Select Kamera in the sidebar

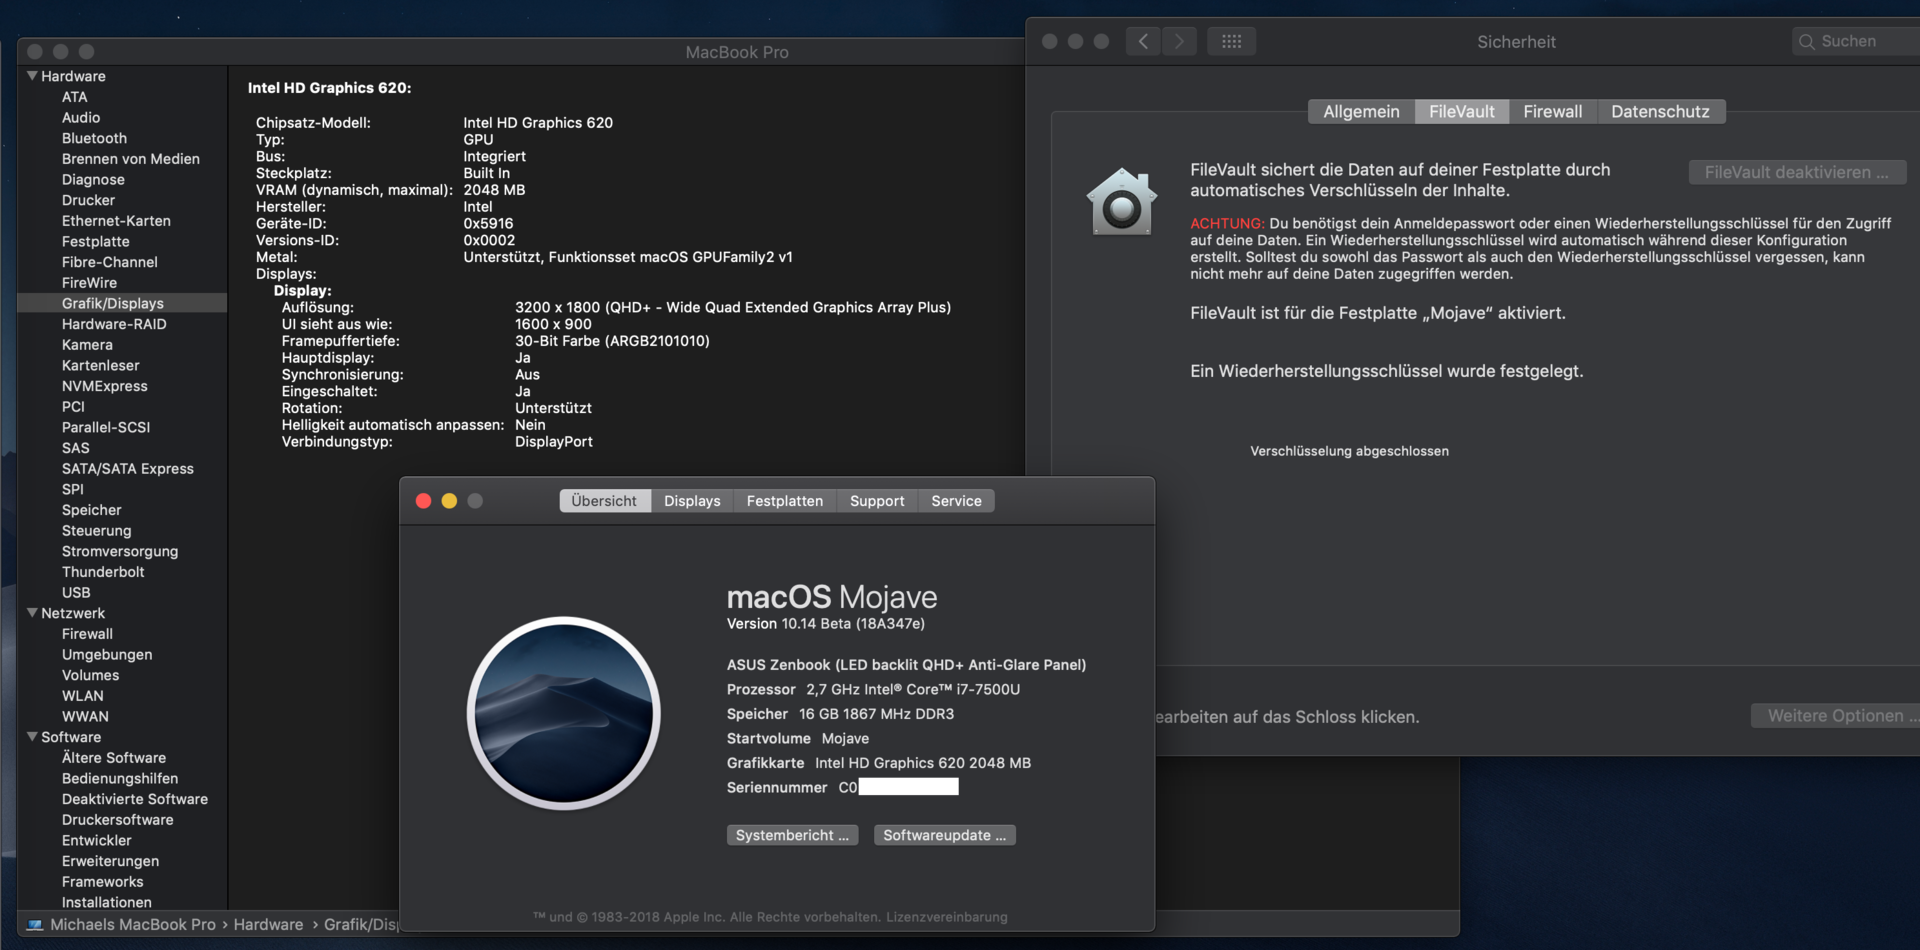pos(87,345)
